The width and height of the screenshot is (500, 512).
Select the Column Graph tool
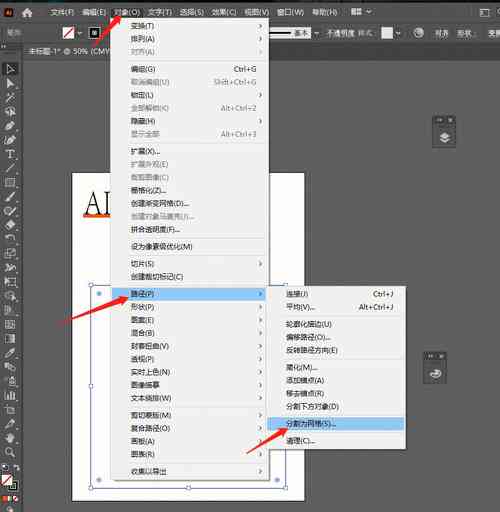tap(10, 395)
